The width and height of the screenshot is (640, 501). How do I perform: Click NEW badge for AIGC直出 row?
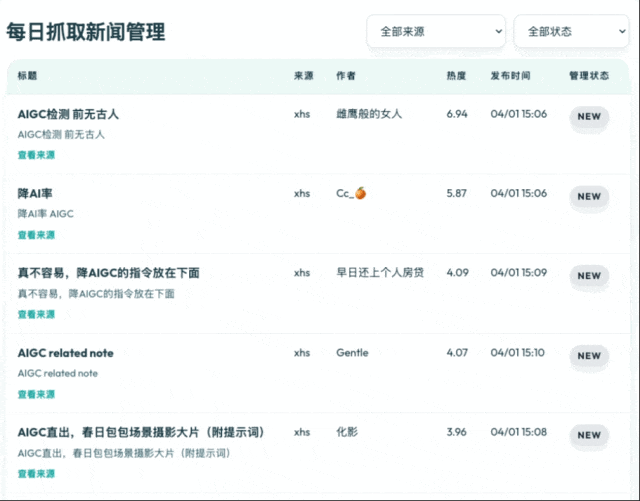point(589,435)
